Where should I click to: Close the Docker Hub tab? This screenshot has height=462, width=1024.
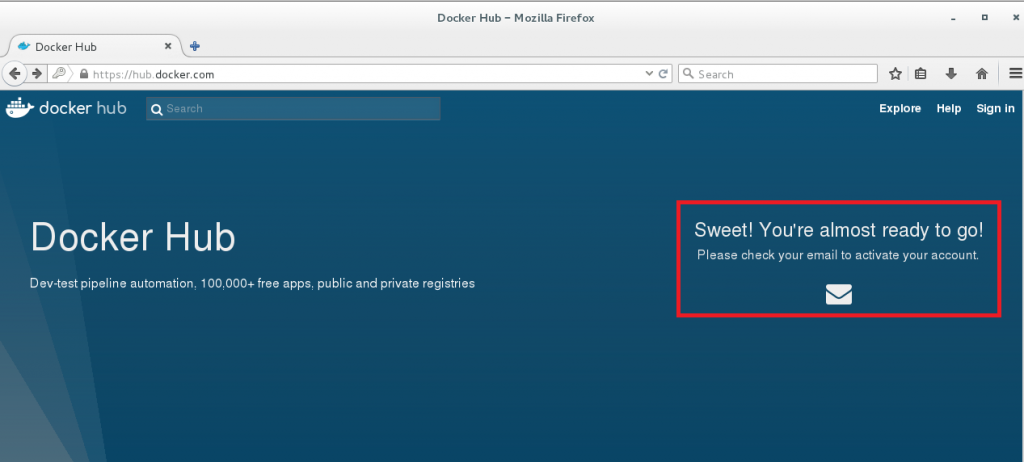[x=168, y=46]
